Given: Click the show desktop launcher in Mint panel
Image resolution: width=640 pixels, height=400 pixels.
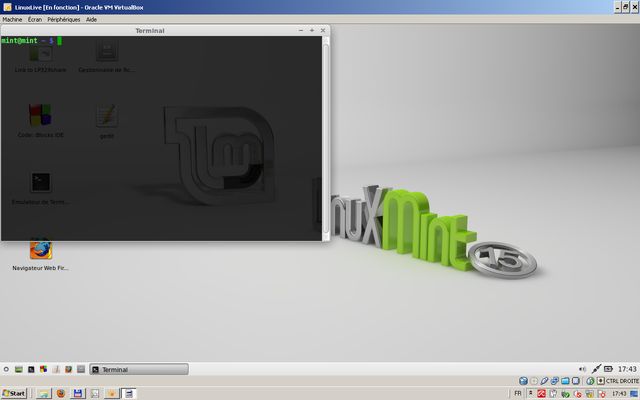Looking at the screenshot, I should tap(18, 369).
